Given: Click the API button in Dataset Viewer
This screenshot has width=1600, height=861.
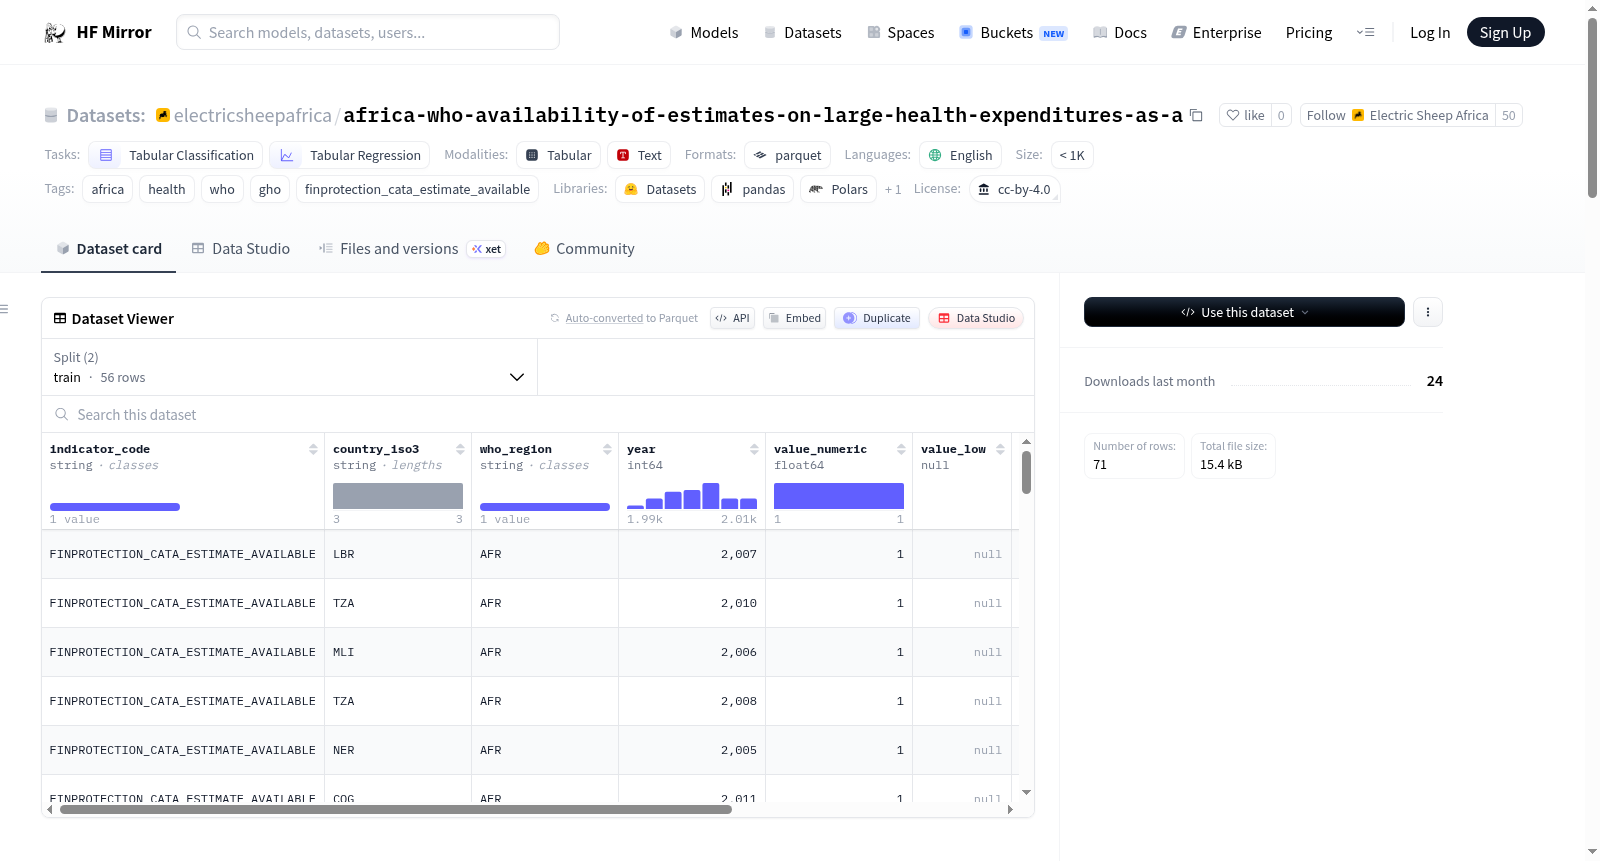Looking at the screenshot, I should pos(732,318).
